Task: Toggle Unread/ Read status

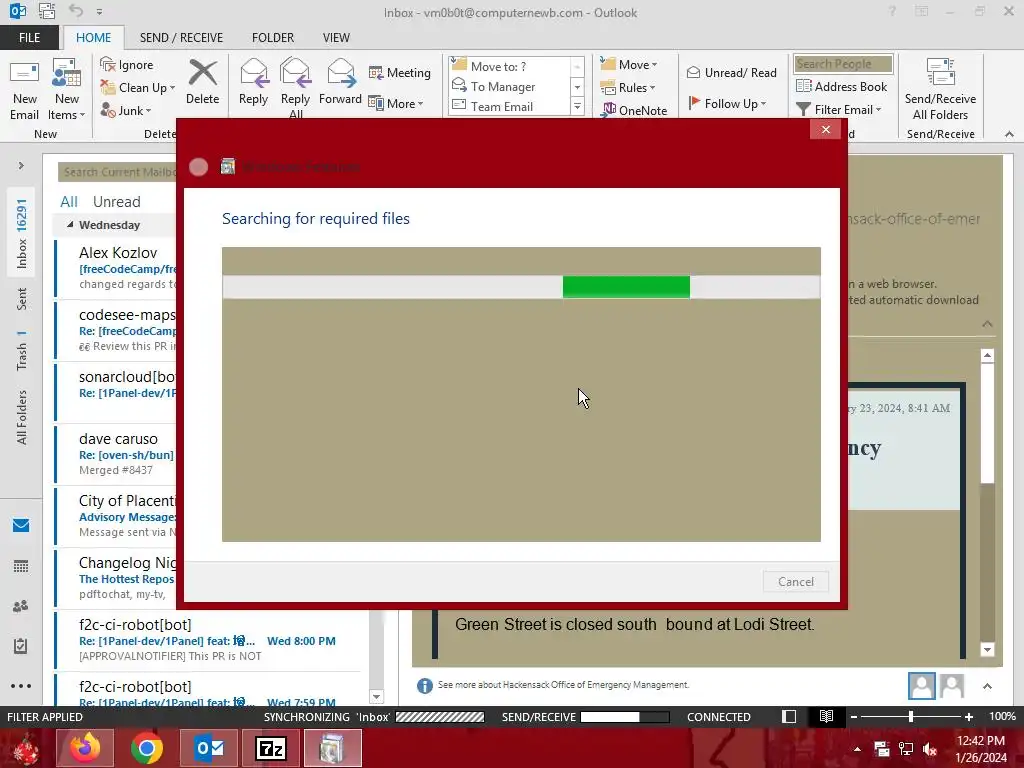Action: point(731,72)
